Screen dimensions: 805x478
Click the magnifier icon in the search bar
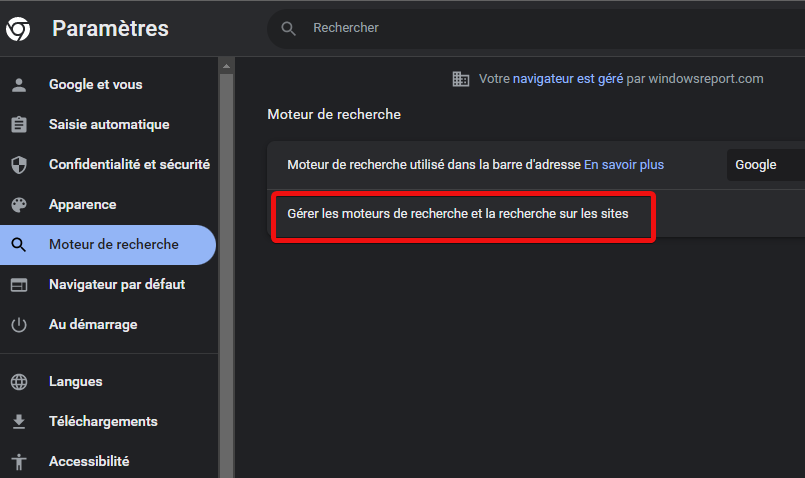tap(289, 28)
